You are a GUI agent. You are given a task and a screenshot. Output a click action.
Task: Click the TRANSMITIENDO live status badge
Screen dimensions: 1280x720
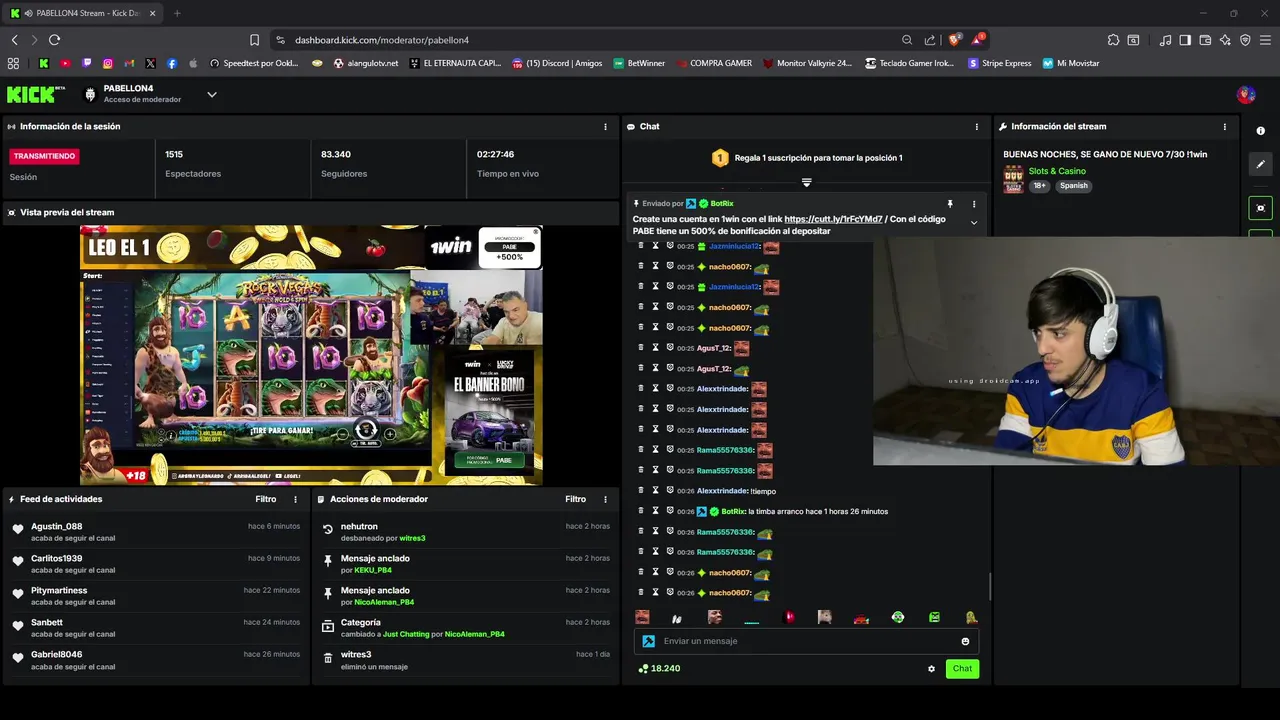click(44, 156)
